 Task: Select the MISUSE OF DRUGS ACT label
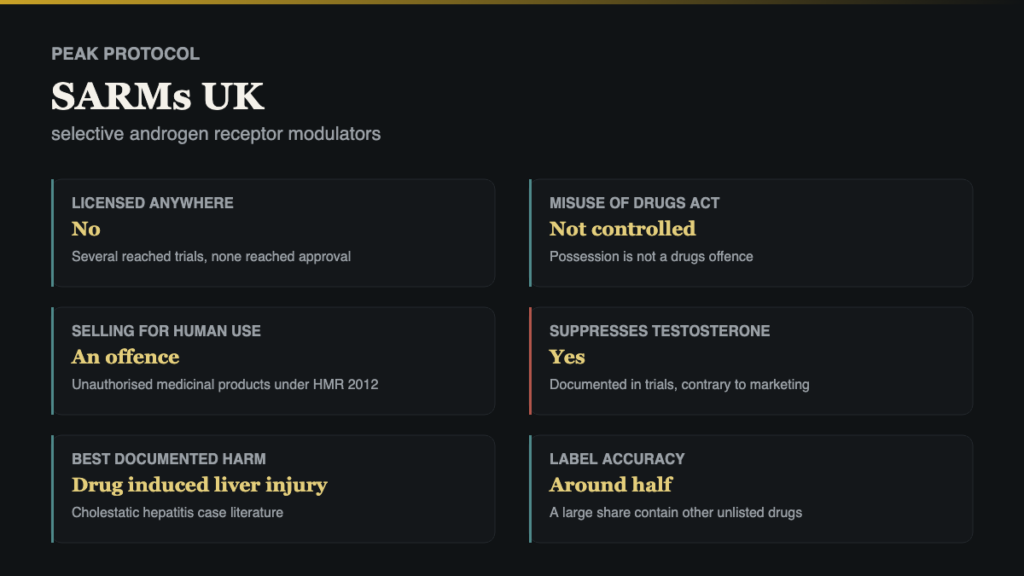point(634,203)
